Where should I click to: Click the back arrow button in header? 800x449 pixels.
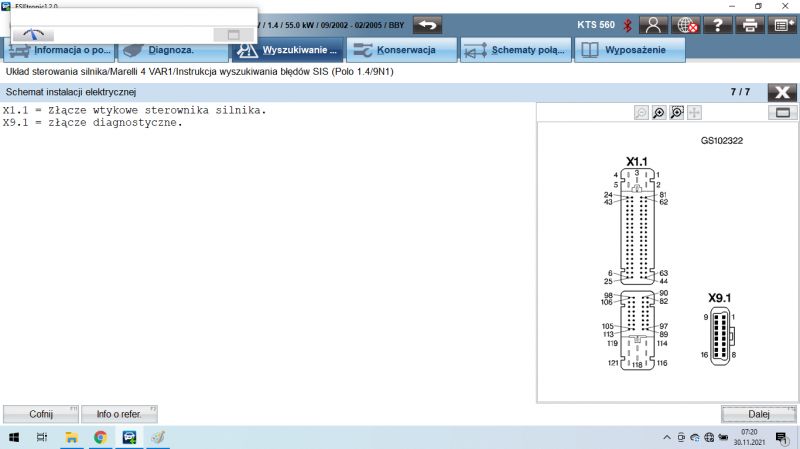coord(428,24)
